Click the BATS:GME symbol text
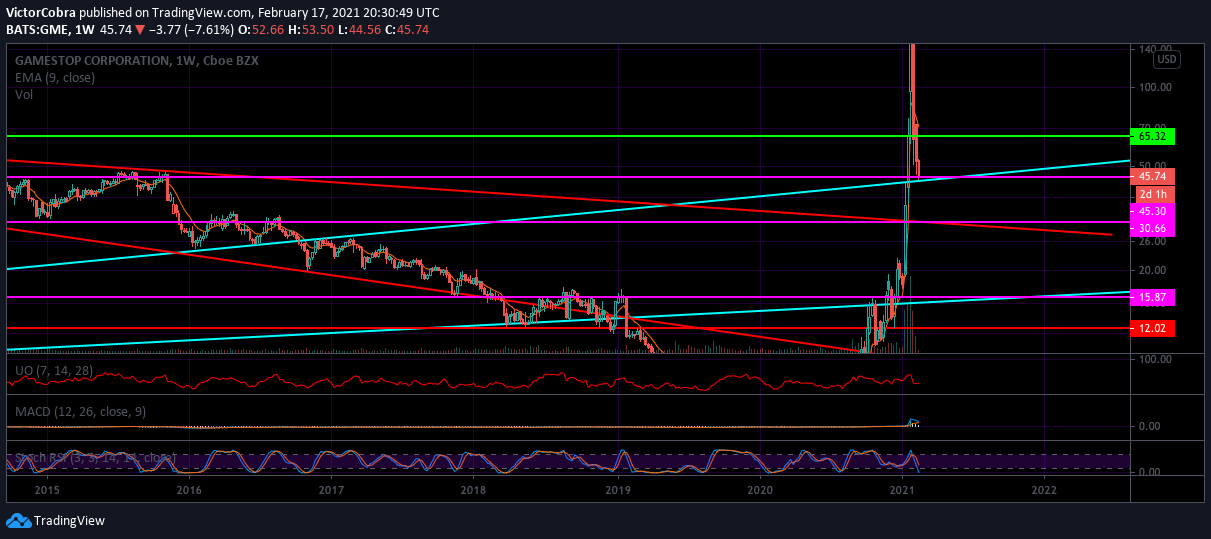The height and width of the screenshot is (539, 1211). [36, 30]
